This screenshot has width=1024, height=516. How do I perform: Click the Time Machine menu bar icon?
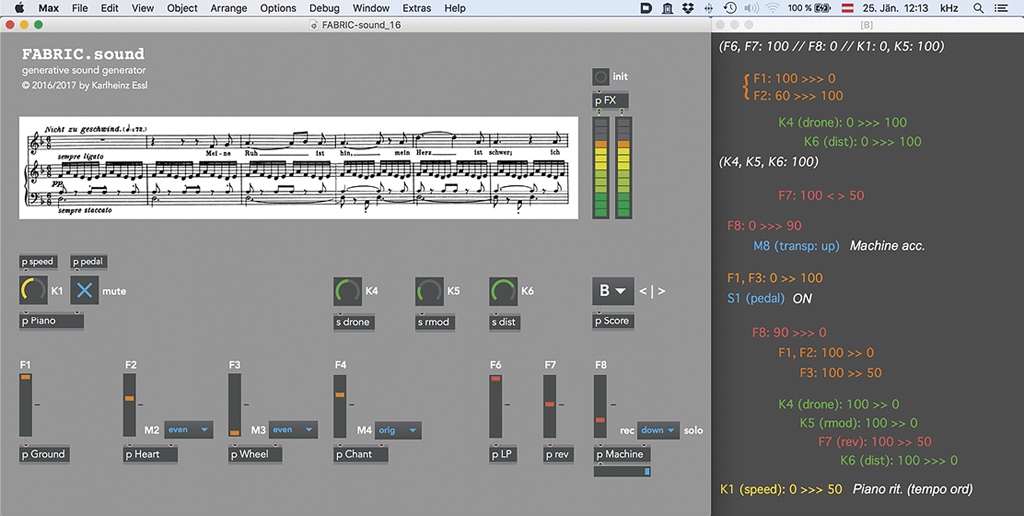730,8
